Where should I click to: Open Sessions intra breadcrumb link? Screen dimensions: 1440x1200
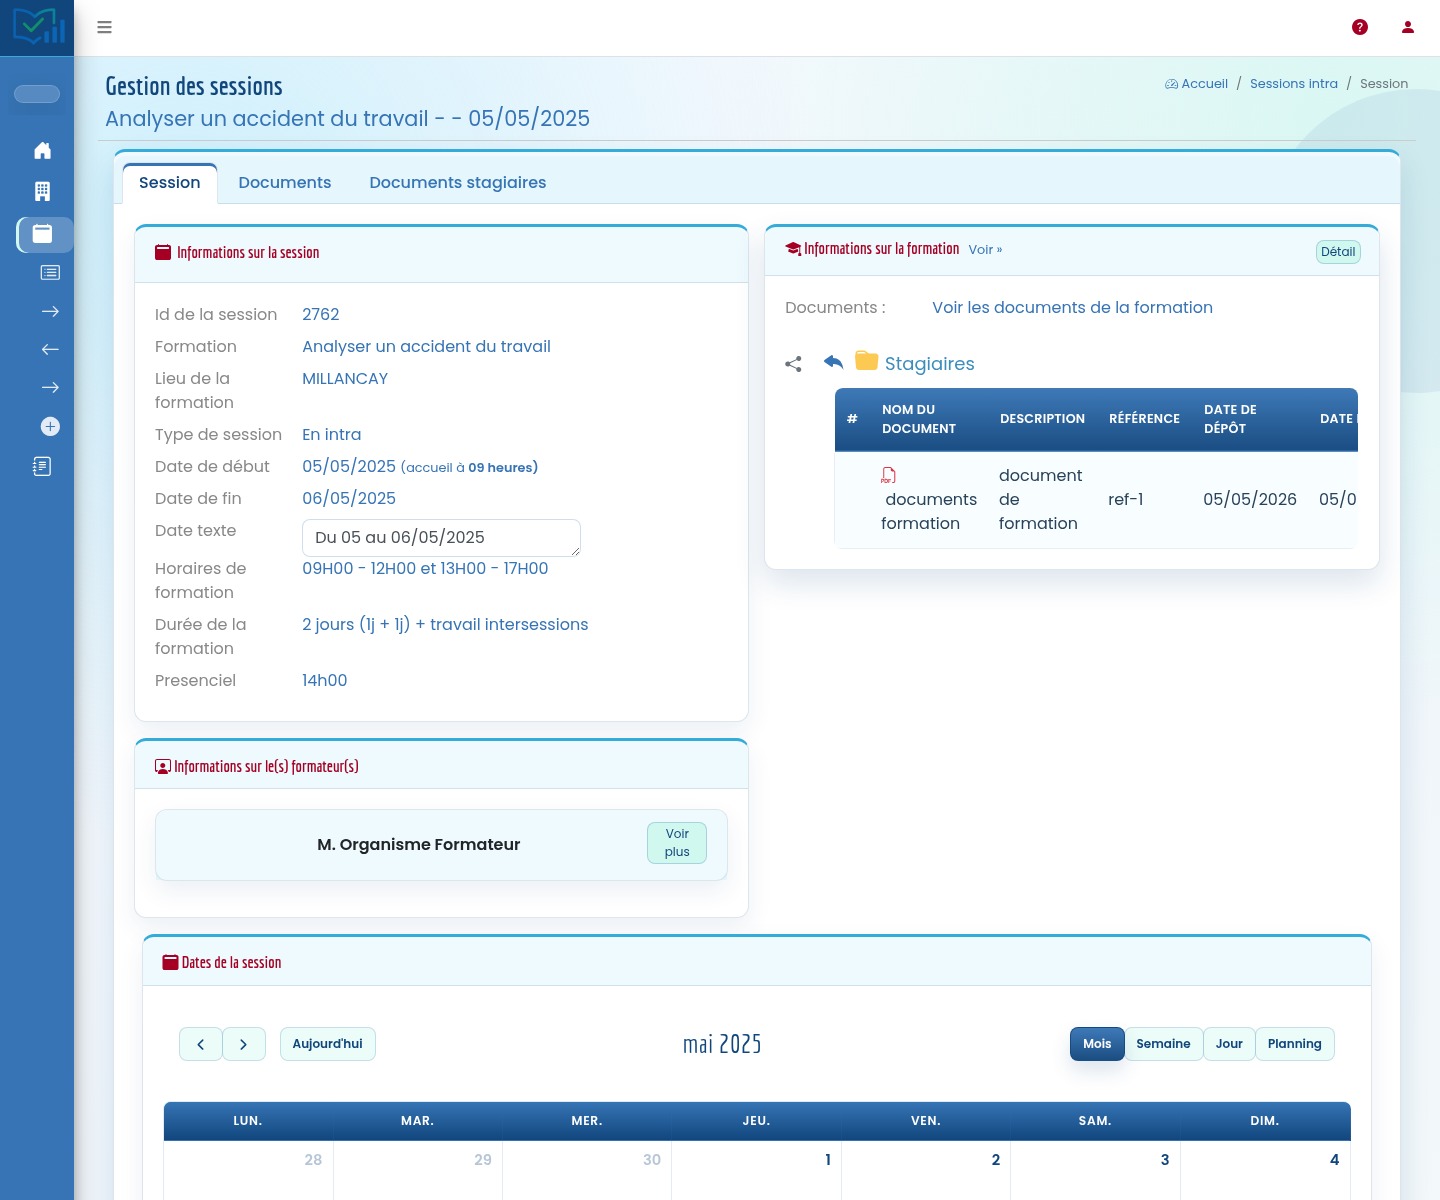pyautogui.click(x=1294, y=84)
